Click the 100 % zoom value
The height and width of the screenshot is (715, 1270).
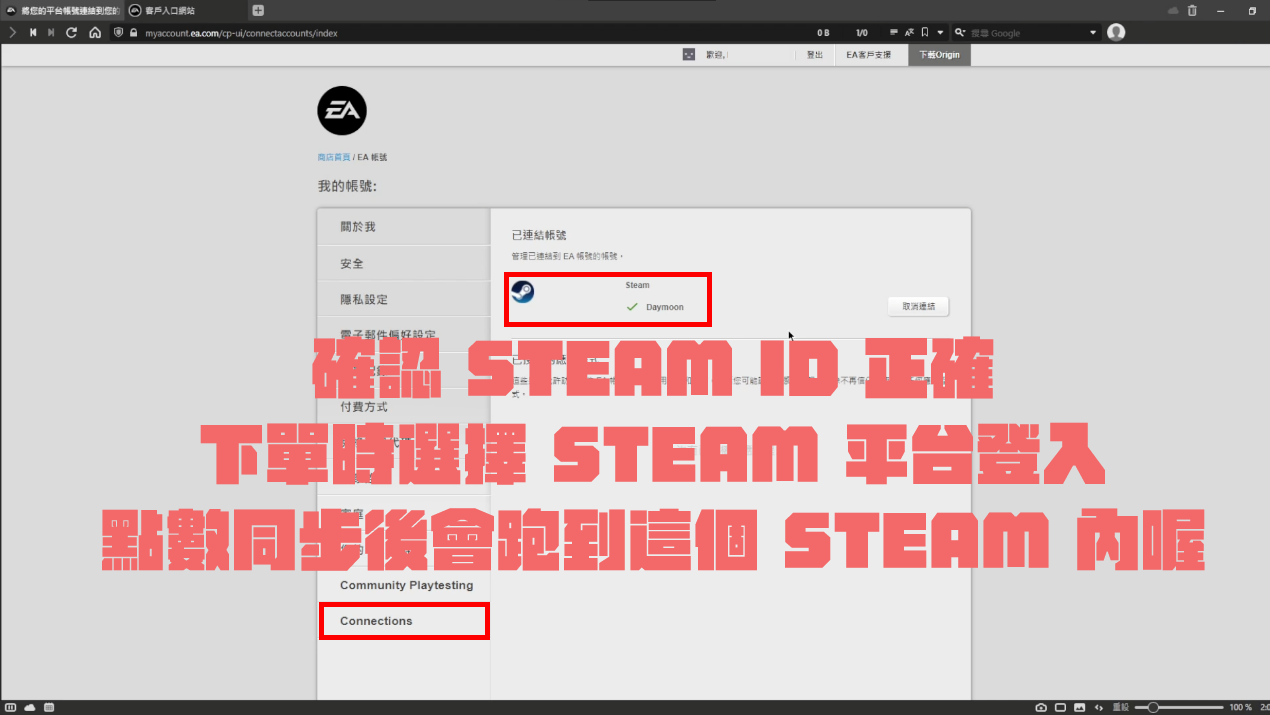pos(1240,707)
